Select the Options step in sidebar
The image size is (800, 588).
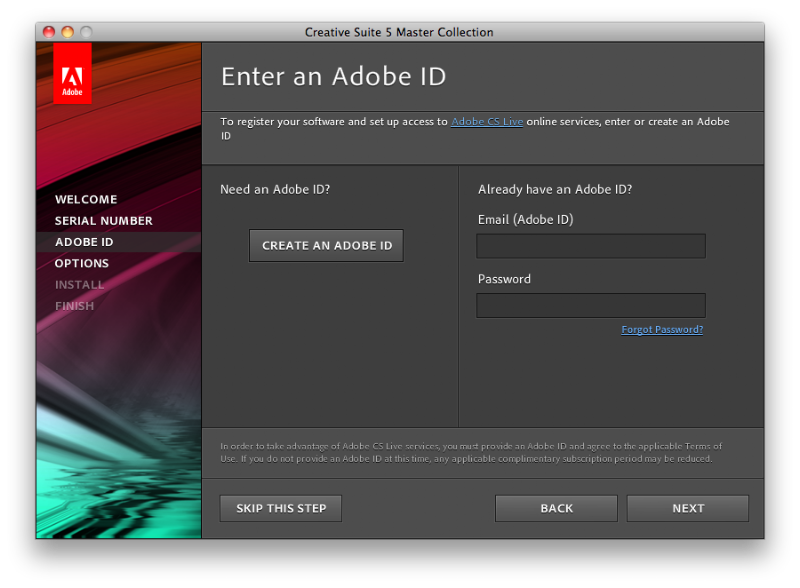pyautogui.click(x=82, y=263)
